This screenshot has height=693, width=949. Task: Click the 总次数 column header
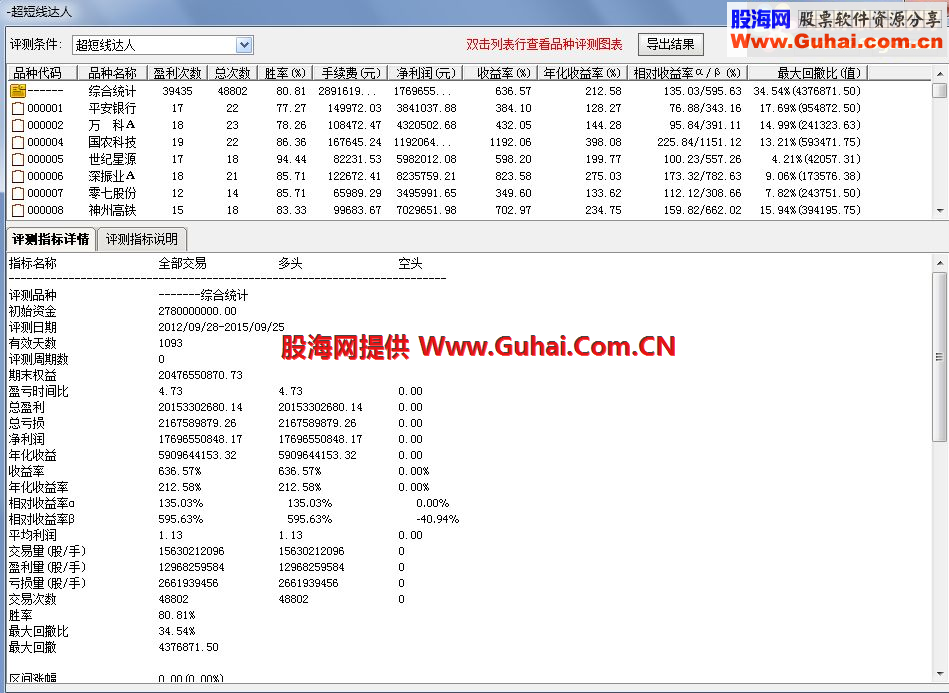pos(232,73)
